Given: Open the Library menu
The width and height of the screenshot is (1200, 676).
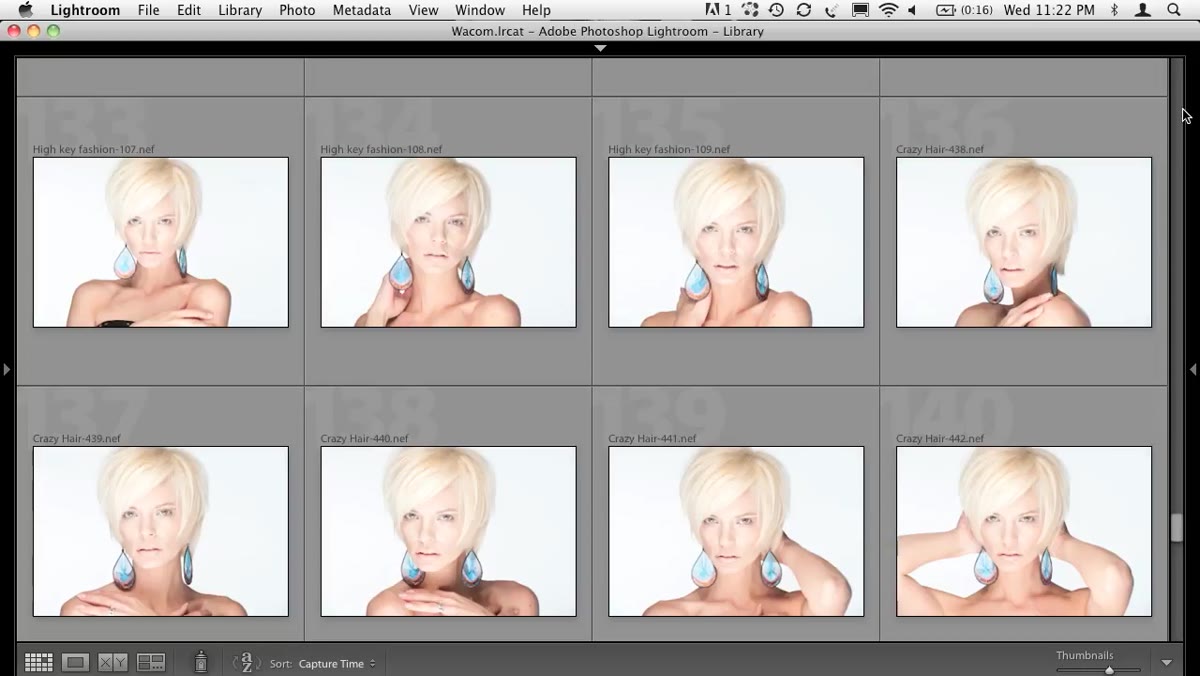Looking at the screenshot, I should click(240, 10).
